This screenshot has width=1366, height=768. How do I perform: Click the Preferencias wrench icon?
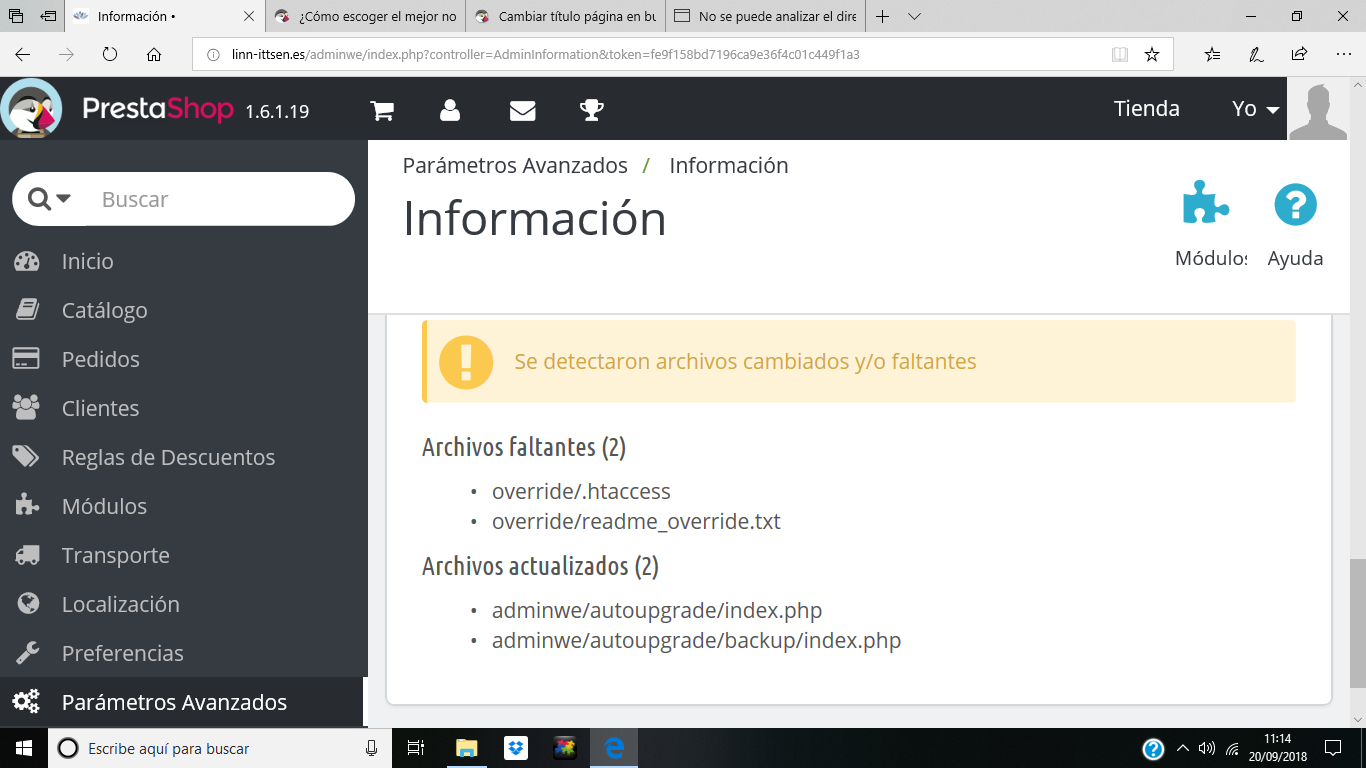pos(27,653)
